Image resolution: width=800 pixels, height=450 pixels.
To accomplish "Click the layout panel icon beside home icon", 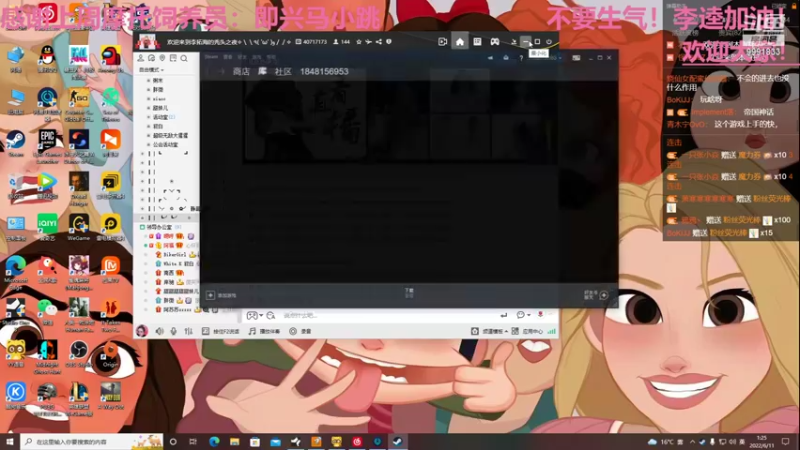I will (x=477, y=42).
